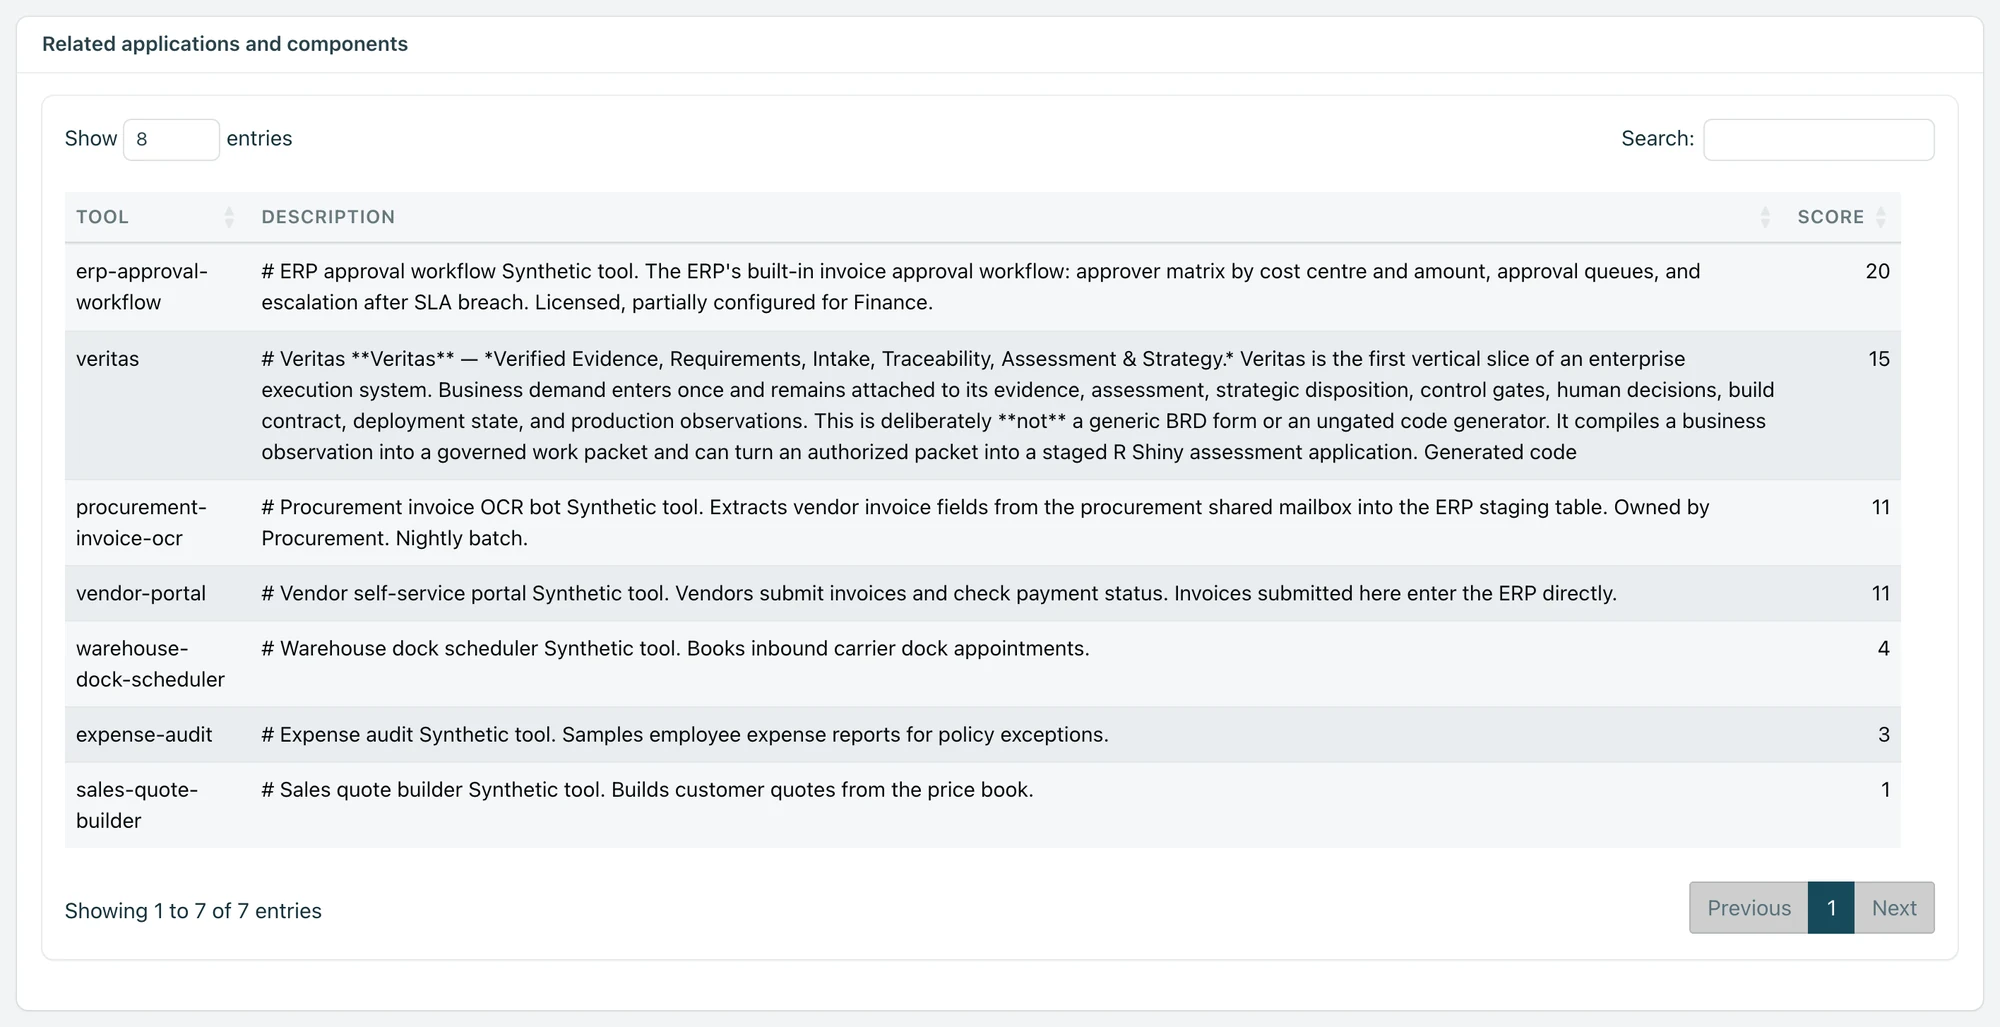Select the erp-approval-workflow row
The height and width of the screenshot is (1027, 2000).
[982, 287]
